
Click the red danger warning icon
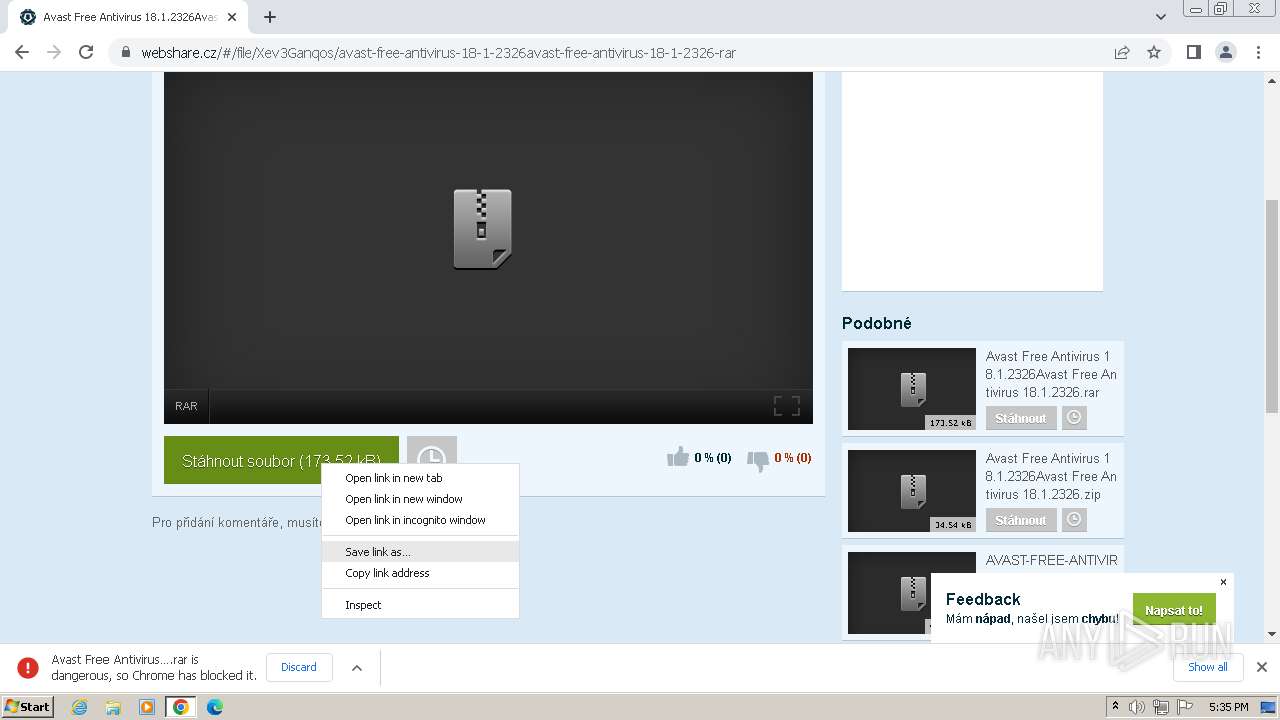tap(28, 667)
